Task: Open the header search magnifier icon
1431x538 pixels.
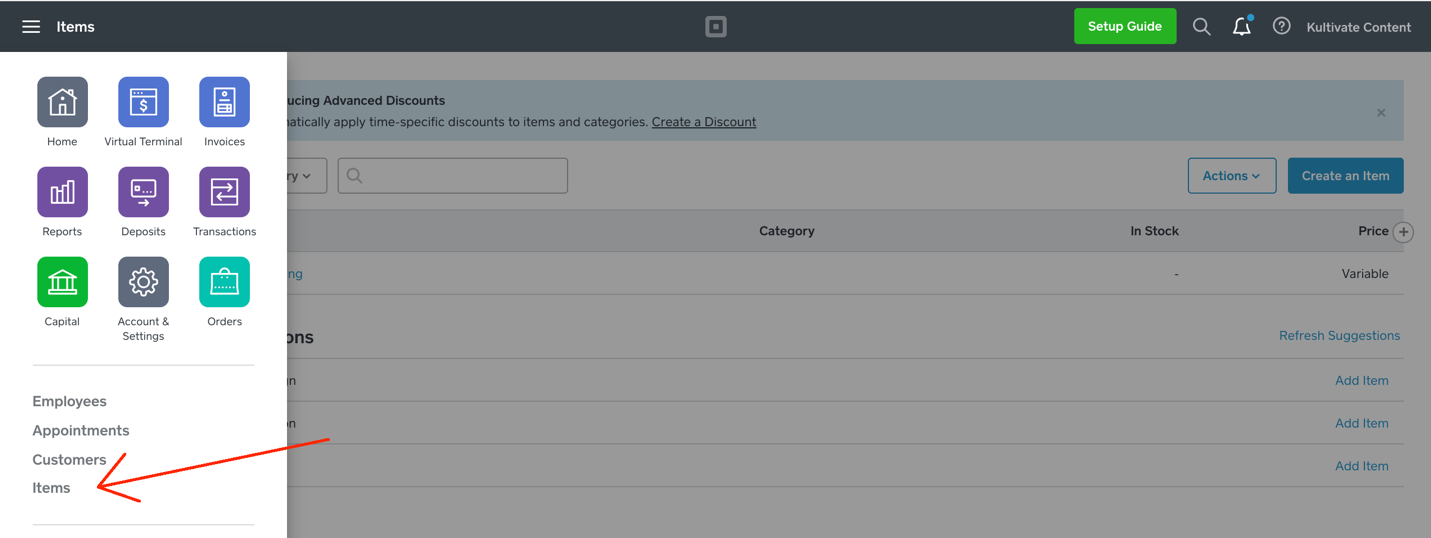Action: pyautogui.click(x=1201, y=27)
